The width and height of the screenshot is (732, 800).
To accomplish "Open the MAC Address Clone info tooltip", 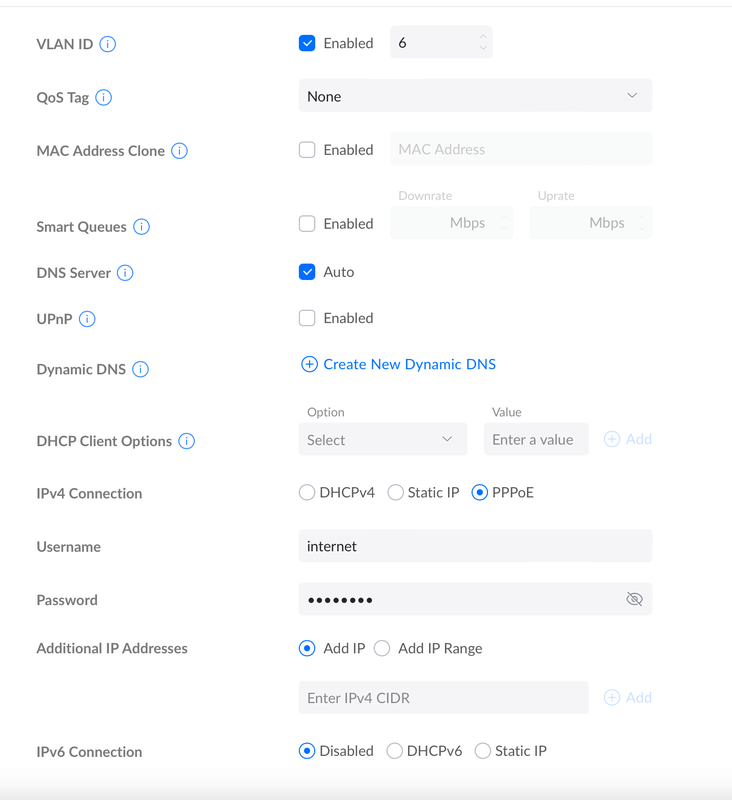I will point(179,151).
